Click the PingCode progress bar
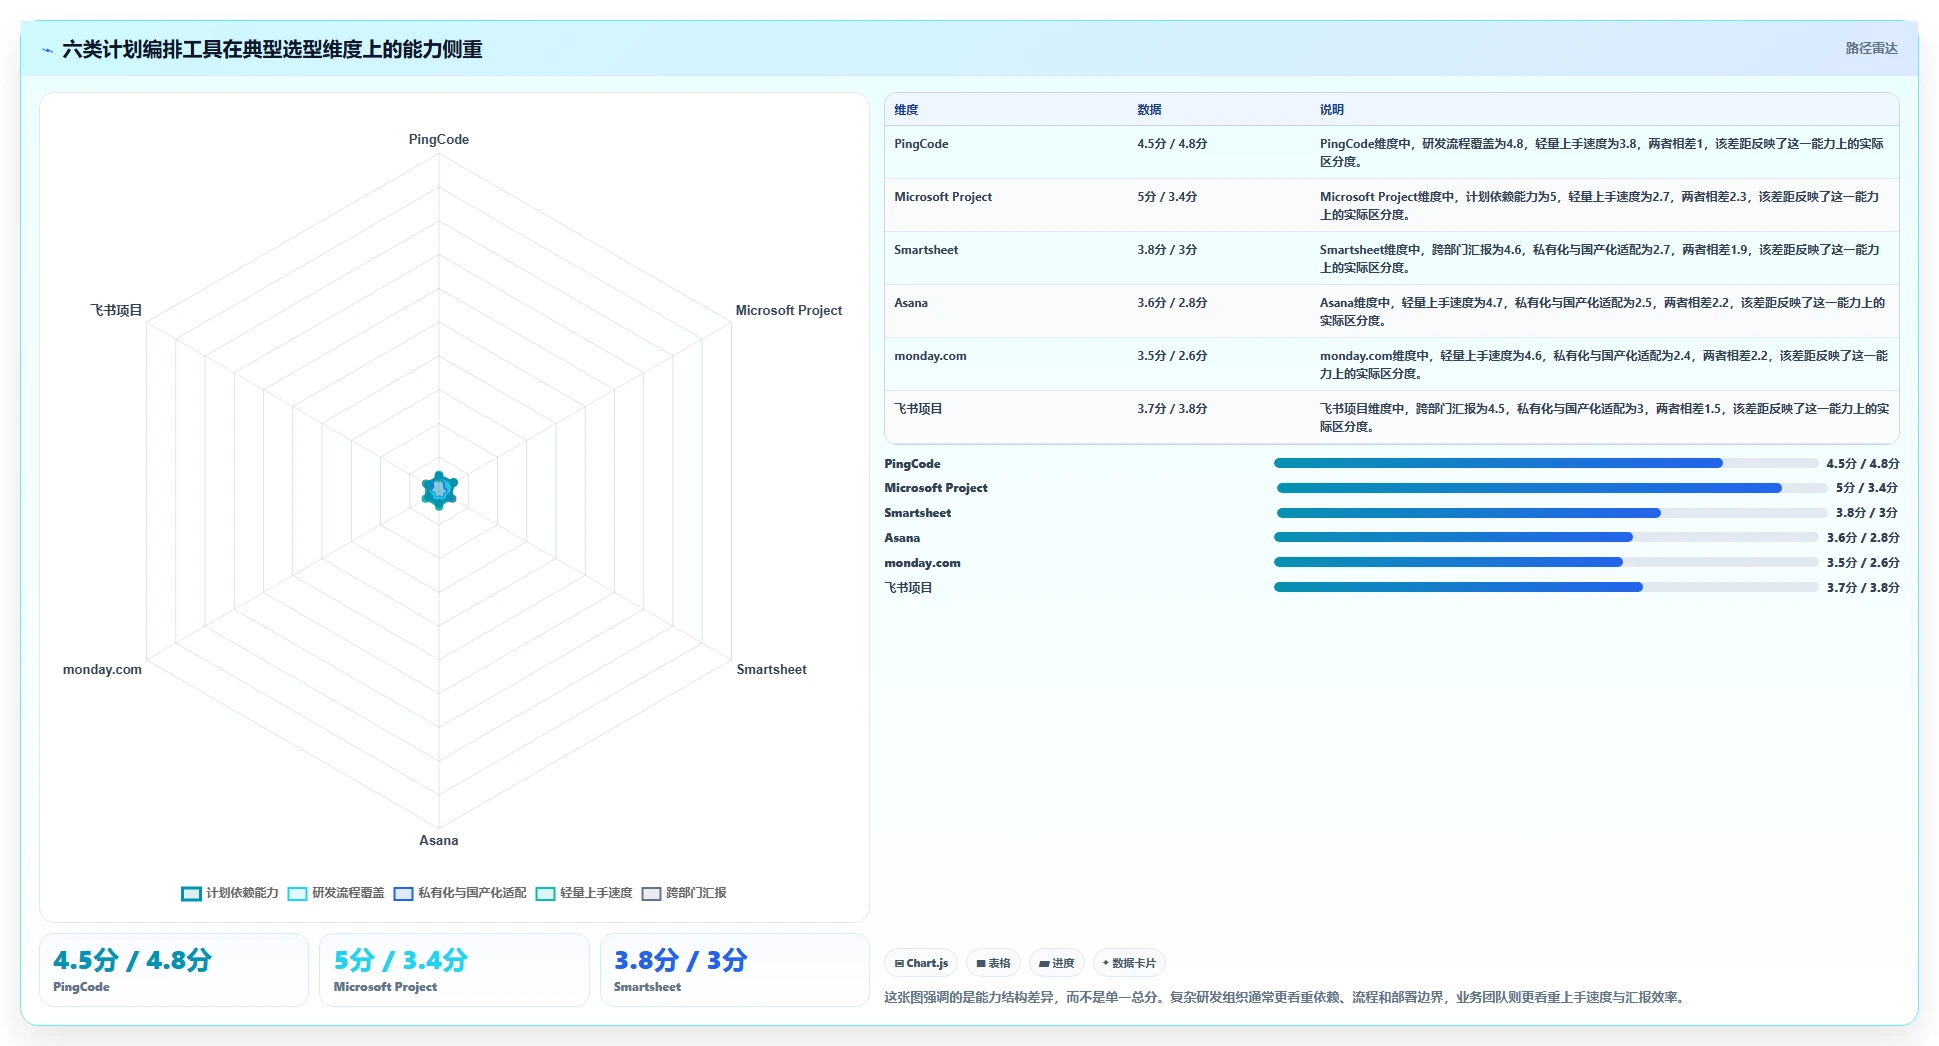The height and width of the screenshot is (1046, 1939). 1546,463
